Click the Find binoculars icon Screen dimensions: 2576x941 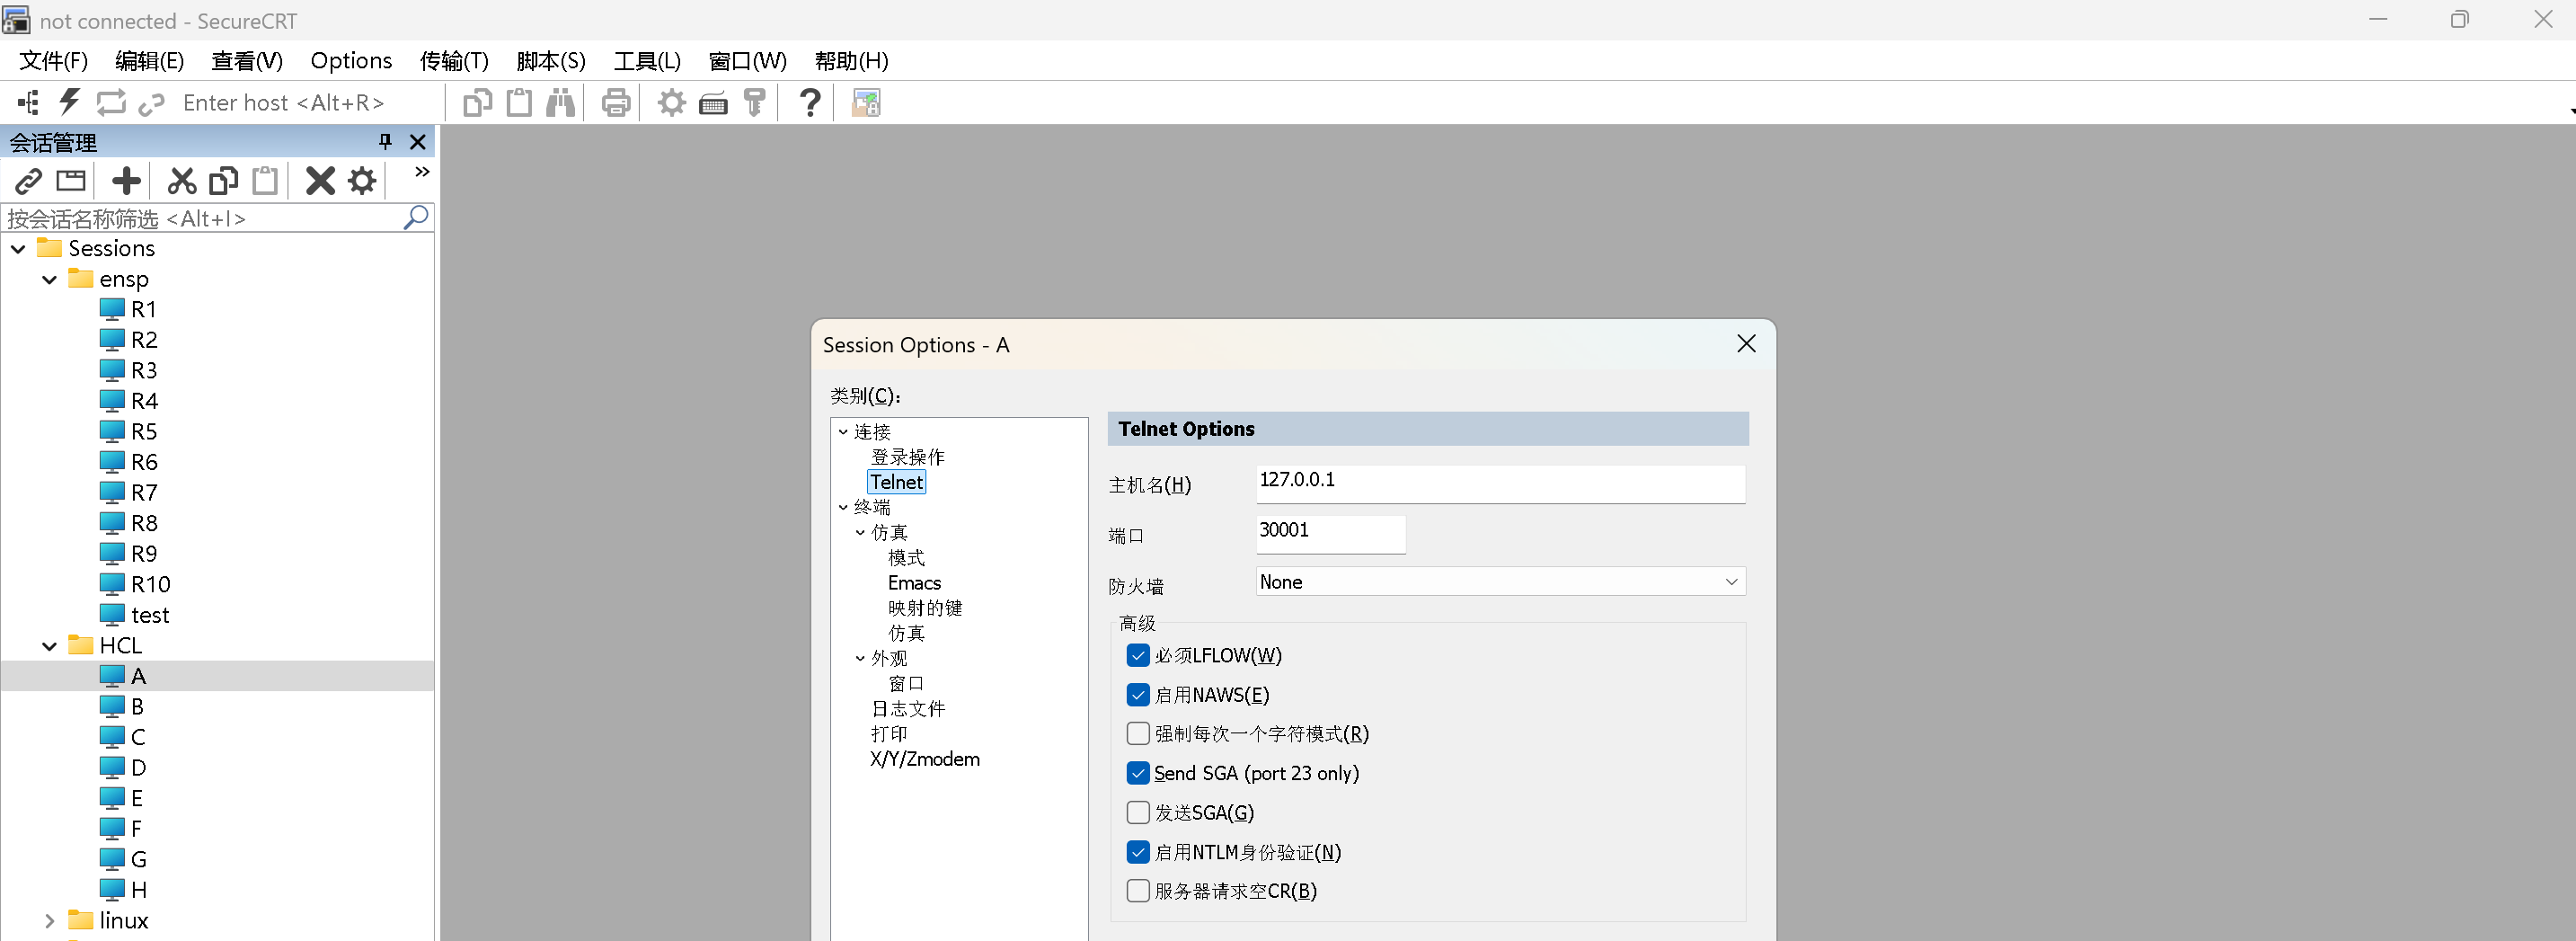point(561,102)
